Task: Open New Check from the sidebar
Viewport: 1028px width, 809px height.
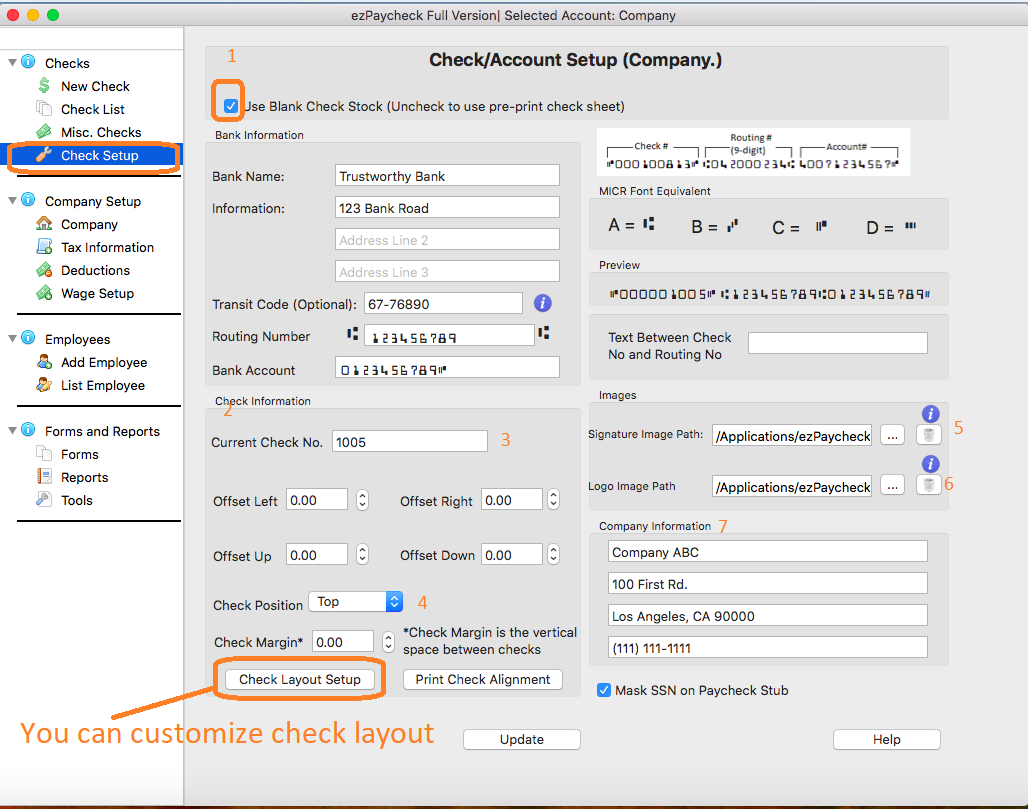Action: click(x=95, y=86)
